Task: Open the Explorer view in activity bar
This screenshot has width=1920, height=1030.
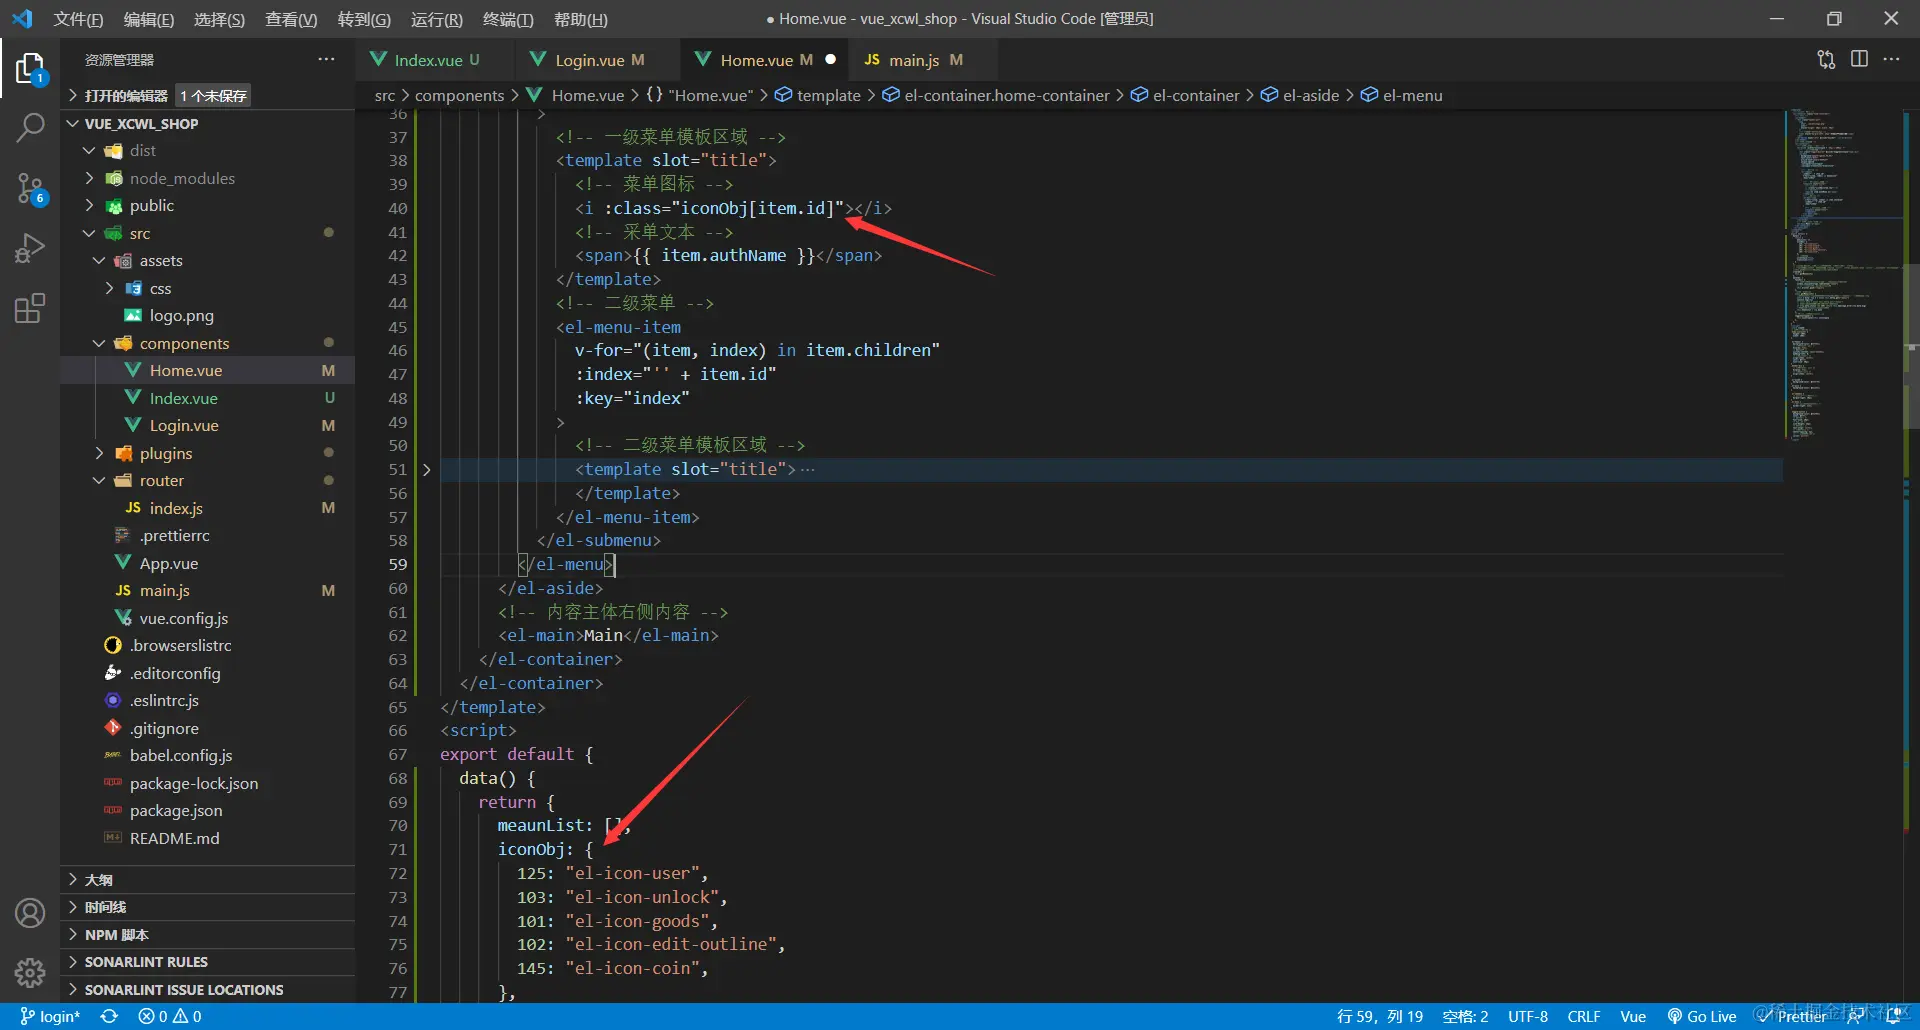Action: coord(30,69)
